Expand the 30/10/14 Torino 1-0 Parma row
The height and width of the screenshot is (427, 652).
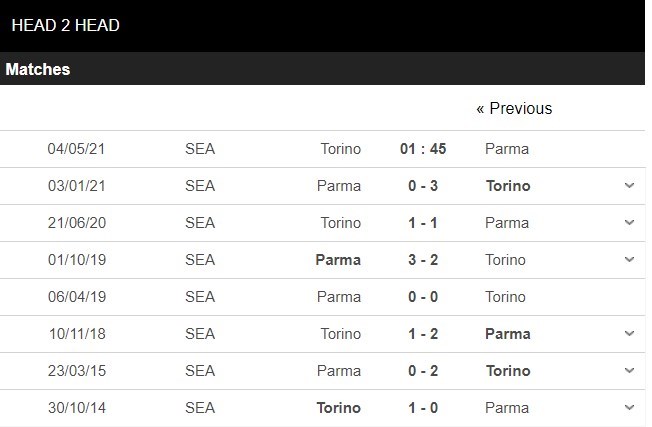pyautogui.click(x=629, y=408)
